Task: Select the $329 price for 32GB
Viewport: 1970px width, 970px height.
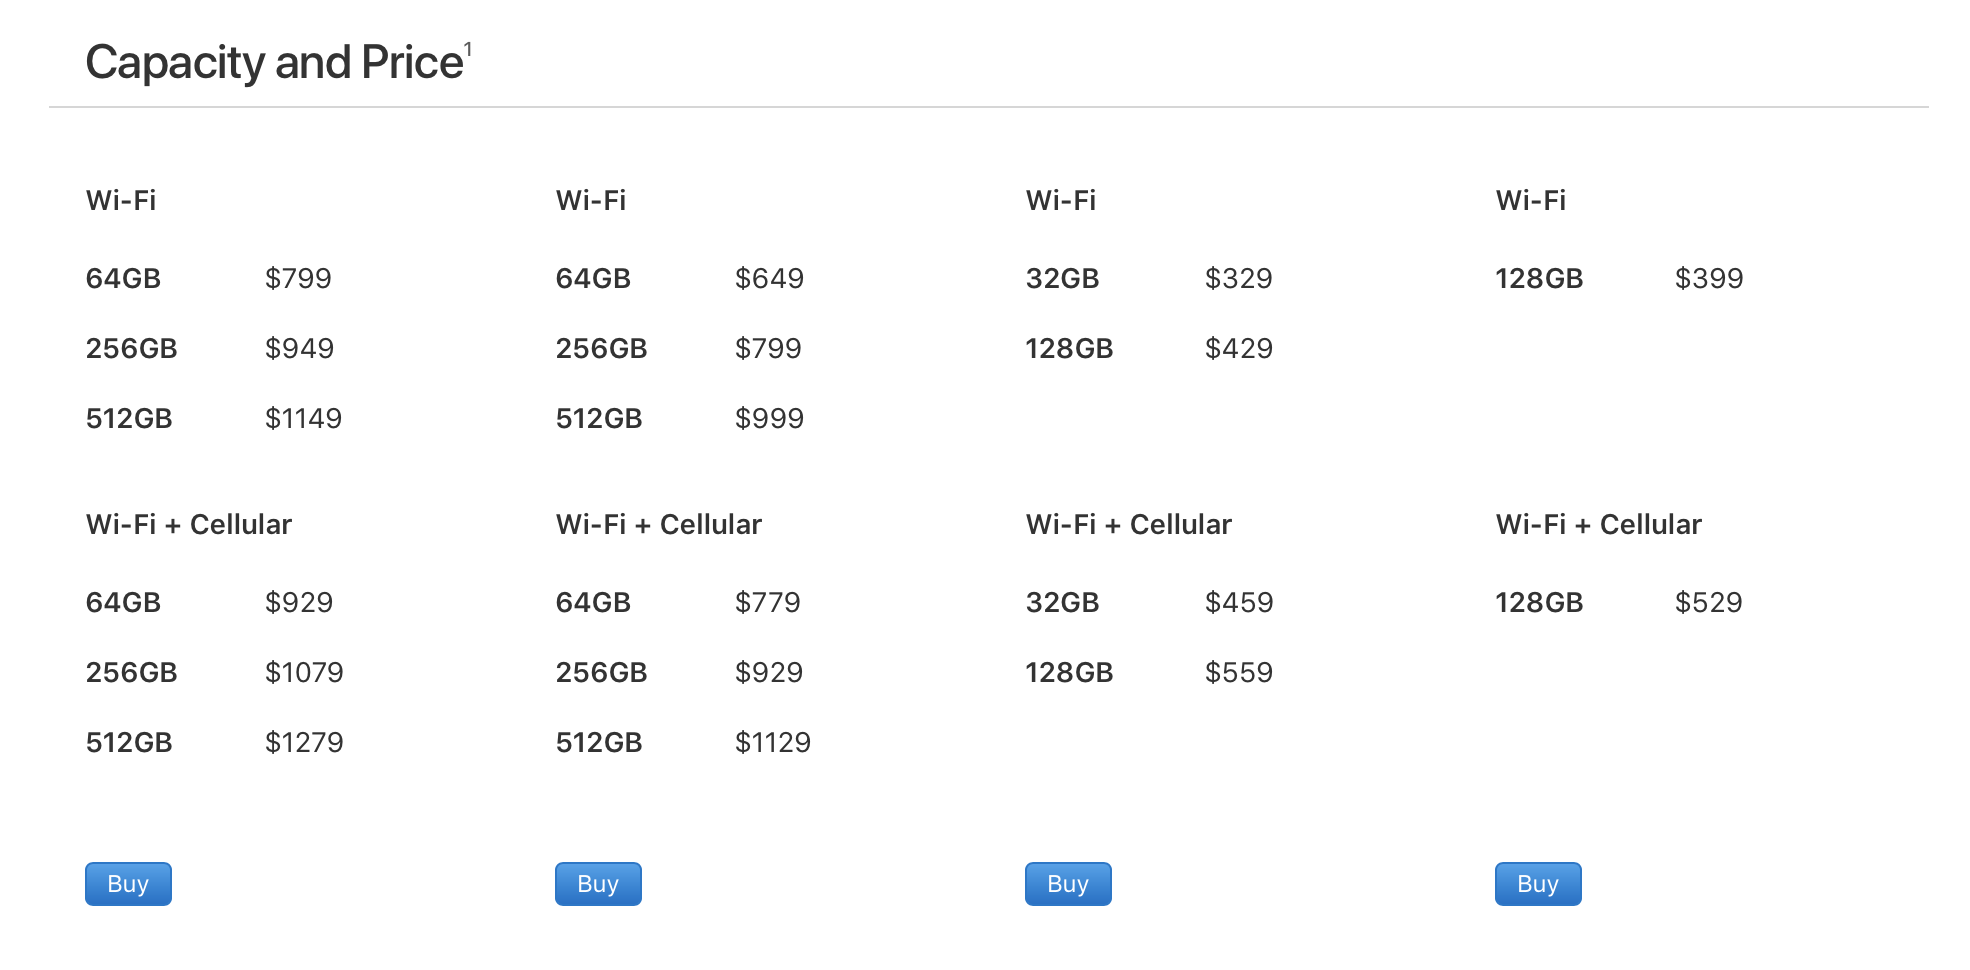Action: click(x=1238, y=278)
